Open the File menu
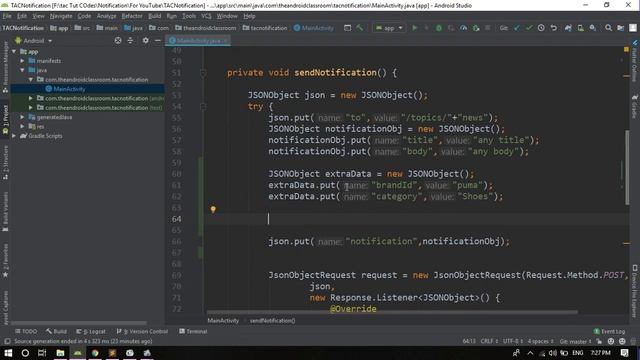The height and width of the screenshot is (360, 640). (7, 16)
